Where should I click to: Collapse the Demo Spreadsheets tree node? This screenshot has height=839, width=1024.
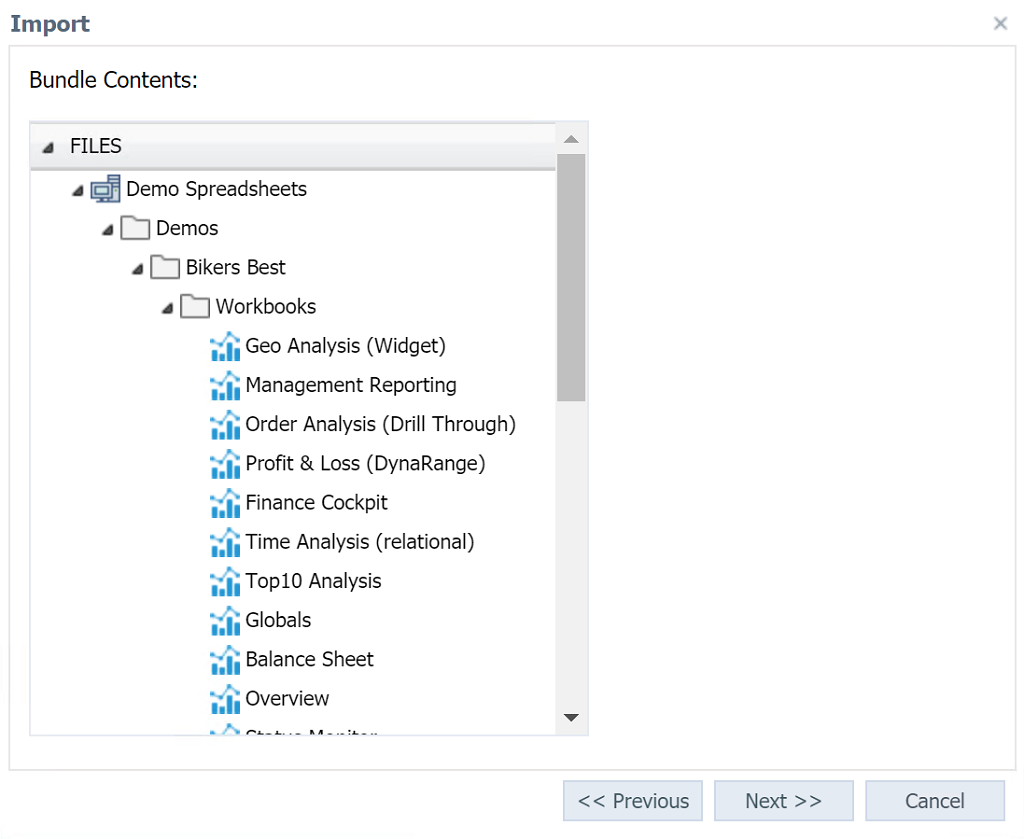click(78, 191)
